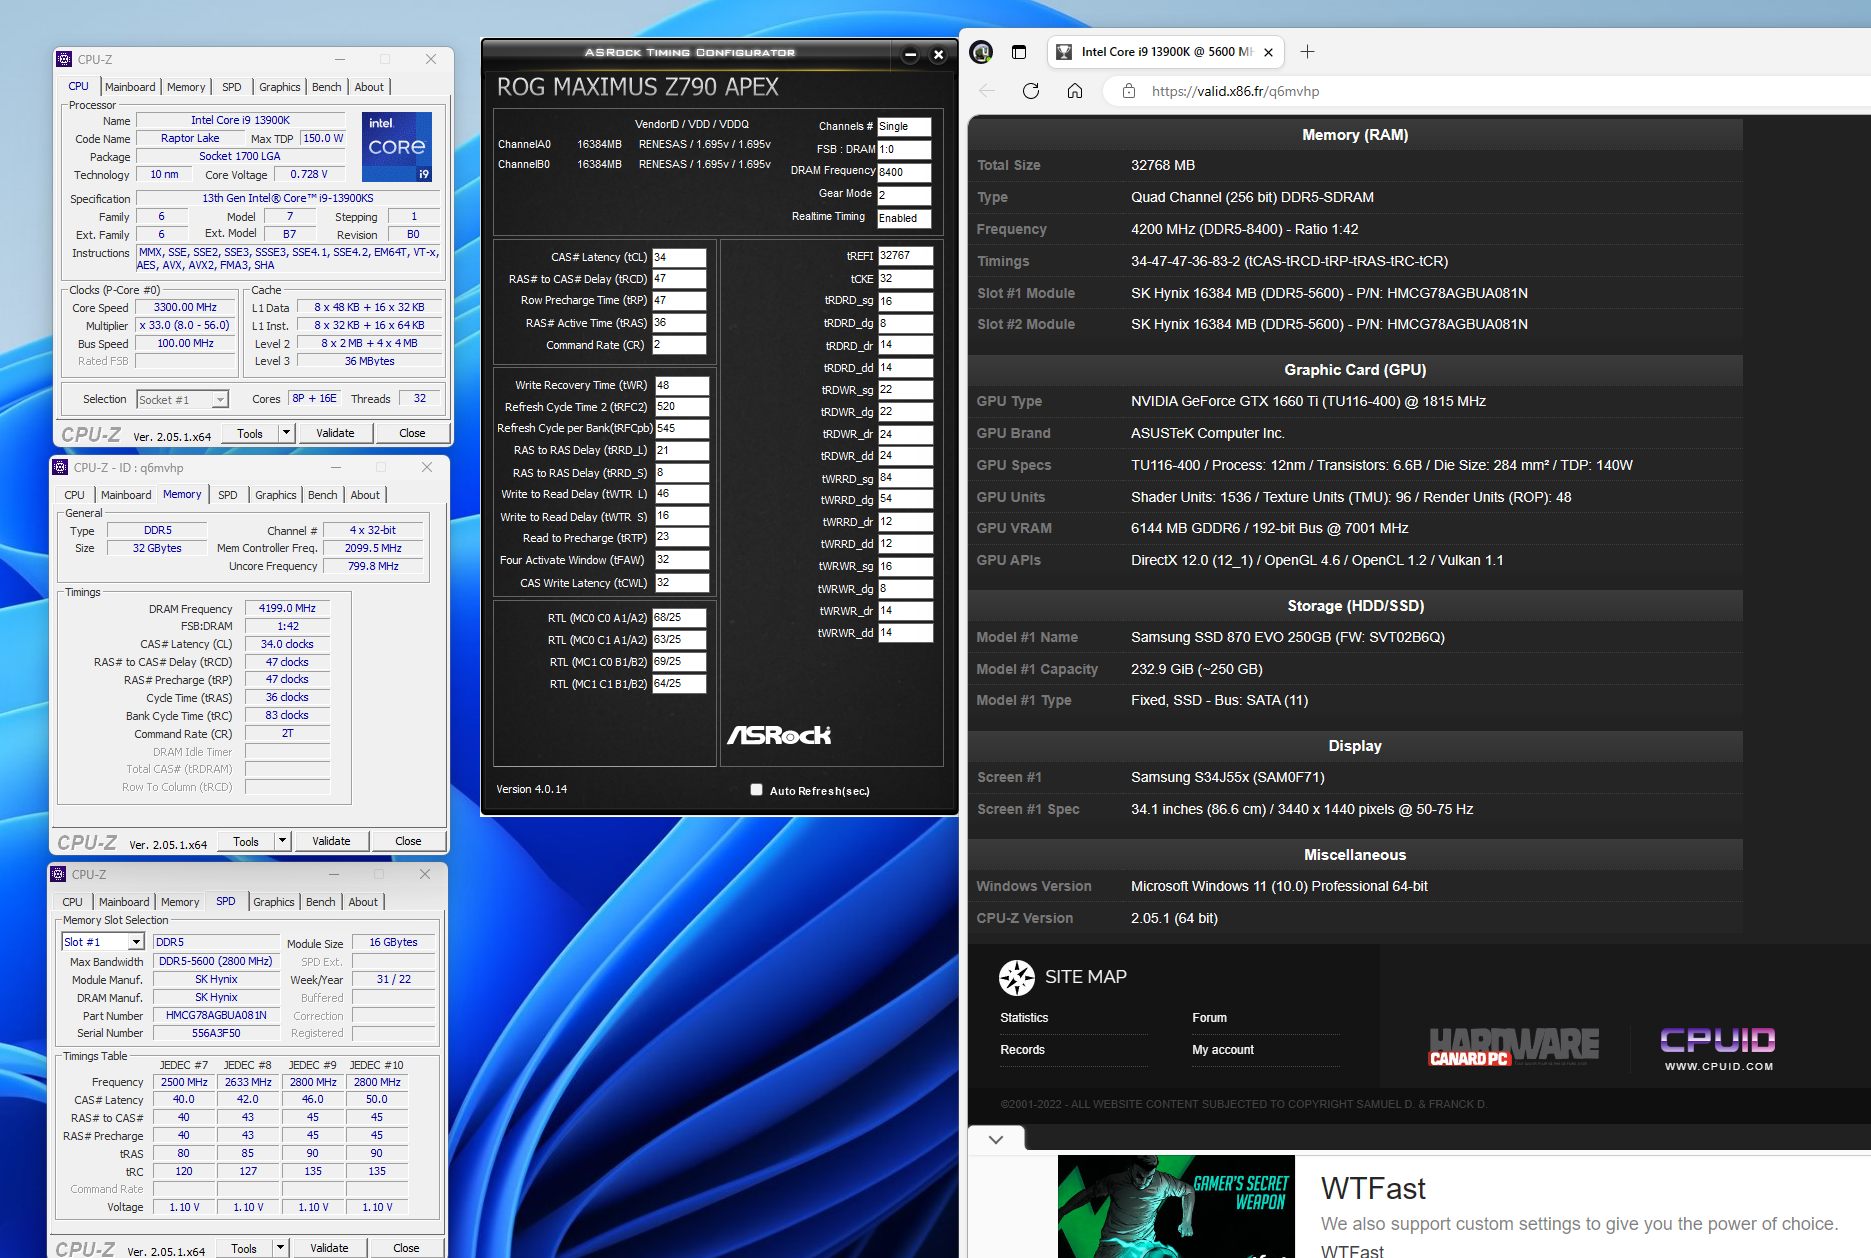Click the browser refresh icon
Viewport: 1871px width, 1258px height.
click(x=1031, y=91)
